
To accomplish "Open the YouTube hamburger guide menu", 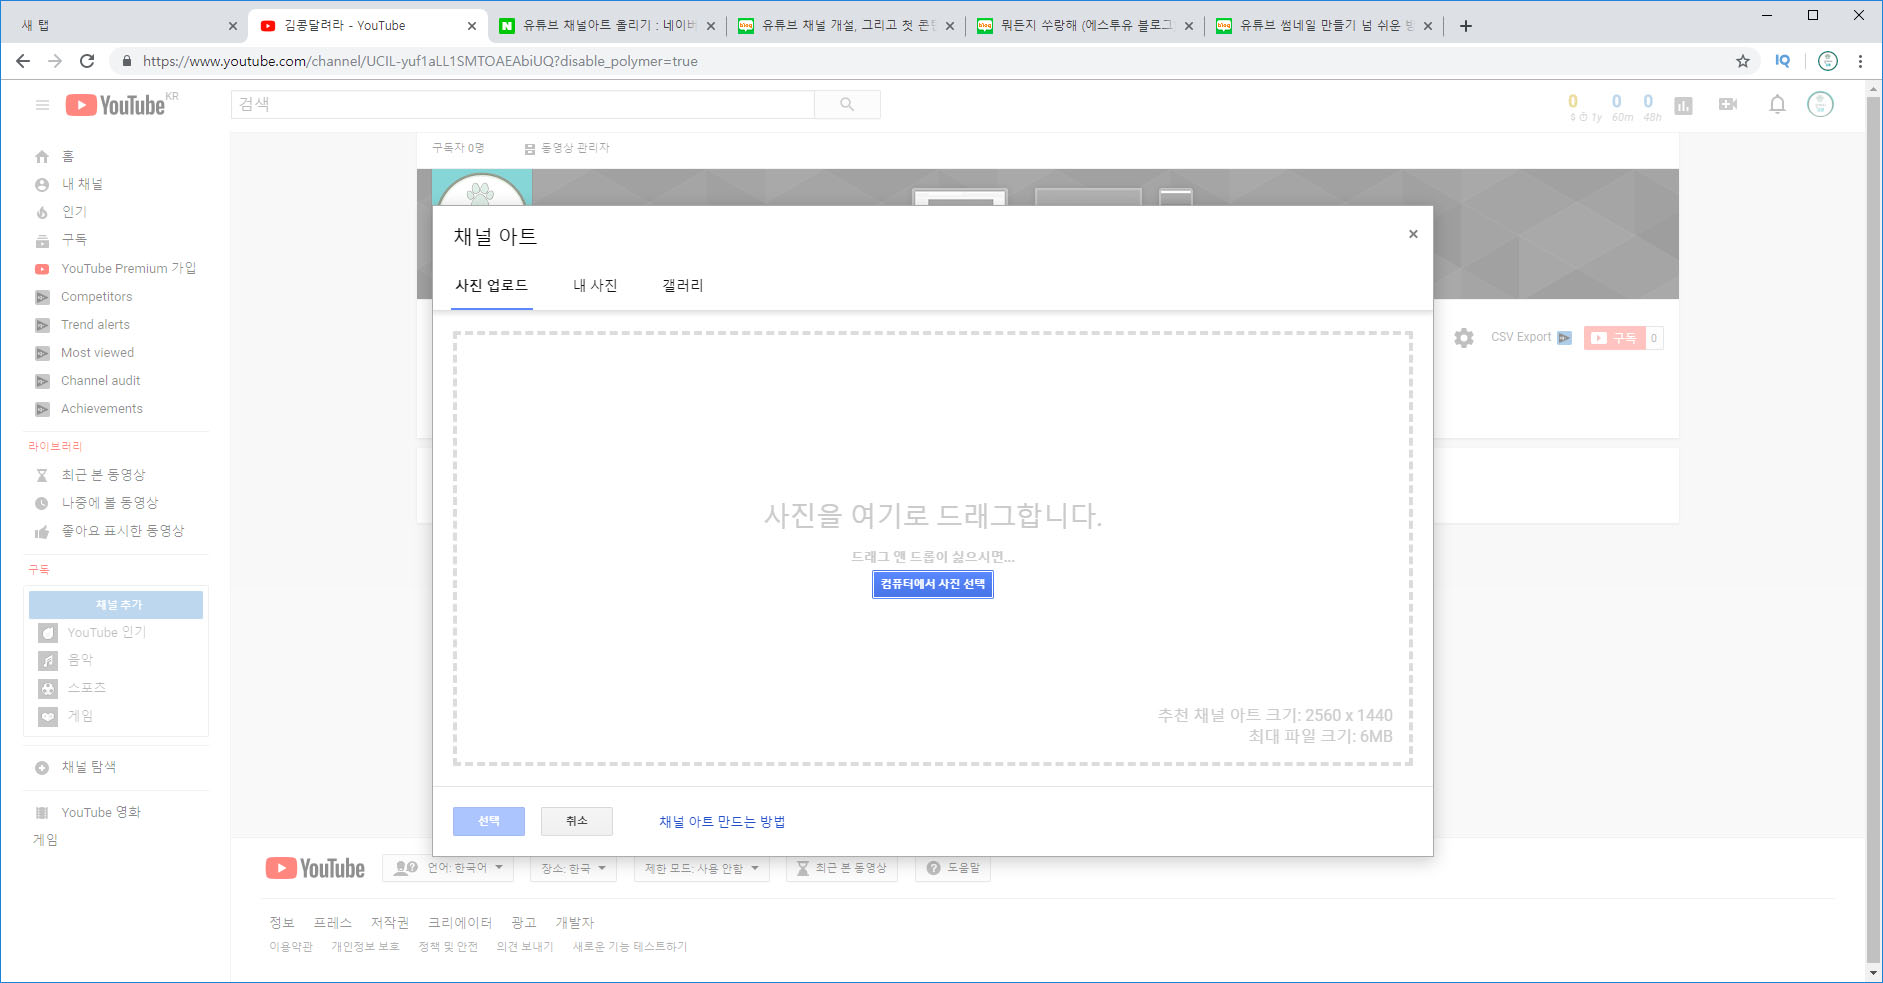I will tap(42, 105).
